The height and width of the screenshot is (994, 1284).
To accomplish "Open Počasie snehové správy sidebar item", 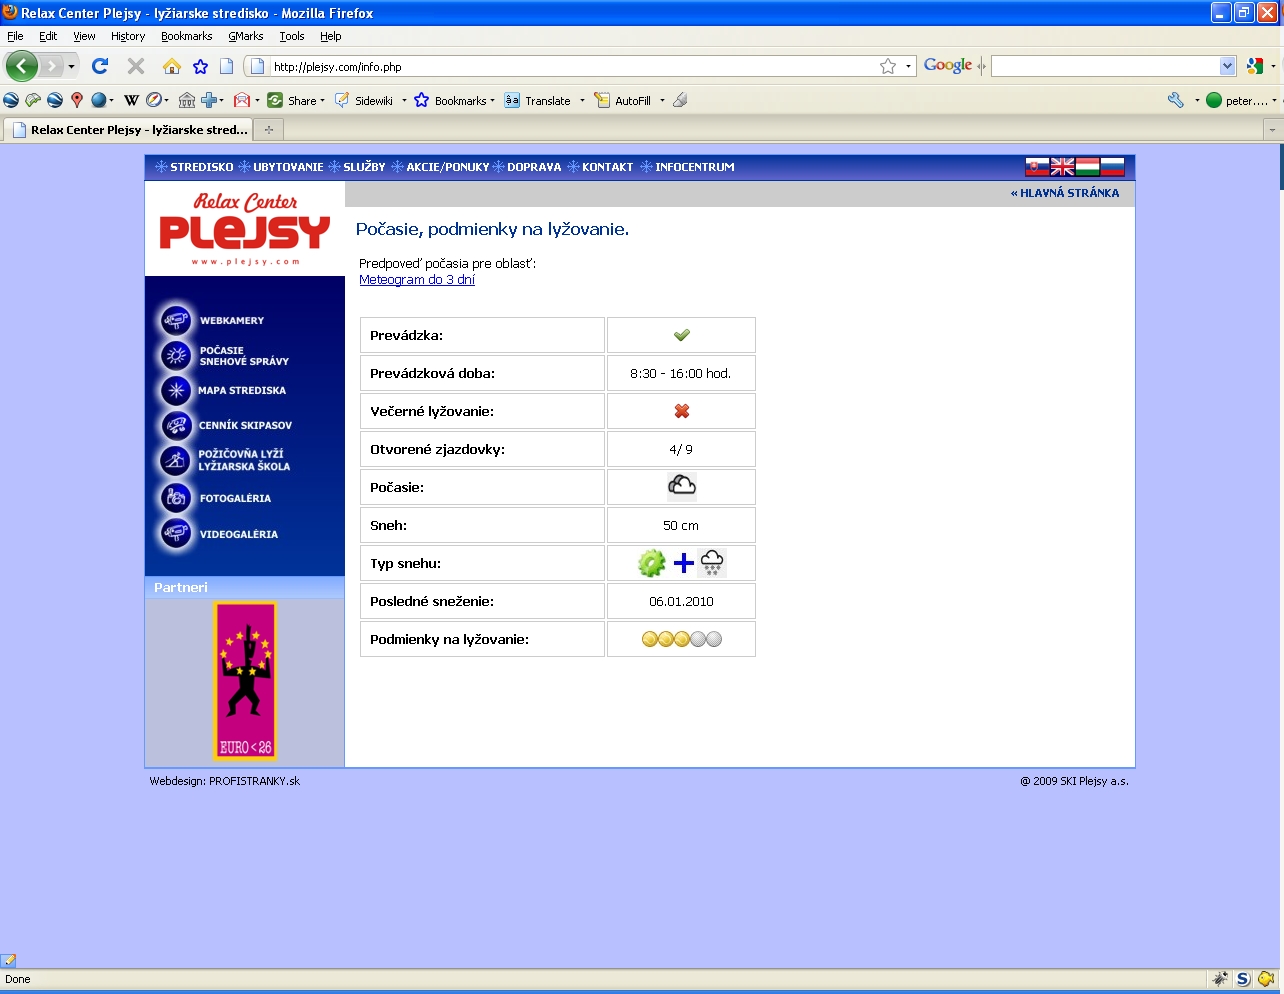I will (x=225, y=356).
